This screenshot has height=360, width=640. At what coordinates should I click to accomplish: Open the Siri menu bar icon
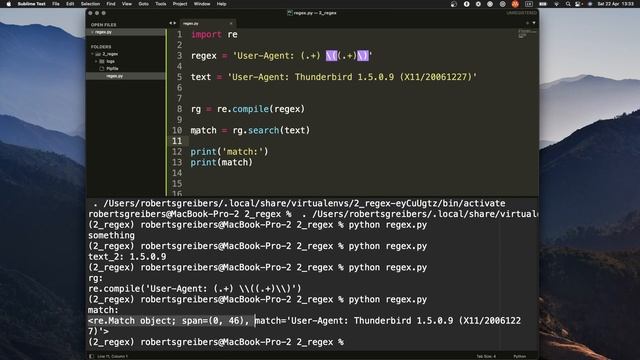point(590,4)
